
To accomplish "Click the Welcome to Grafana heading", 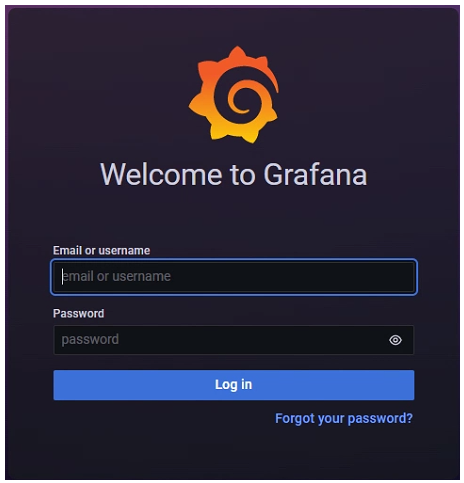I will 234,174.
